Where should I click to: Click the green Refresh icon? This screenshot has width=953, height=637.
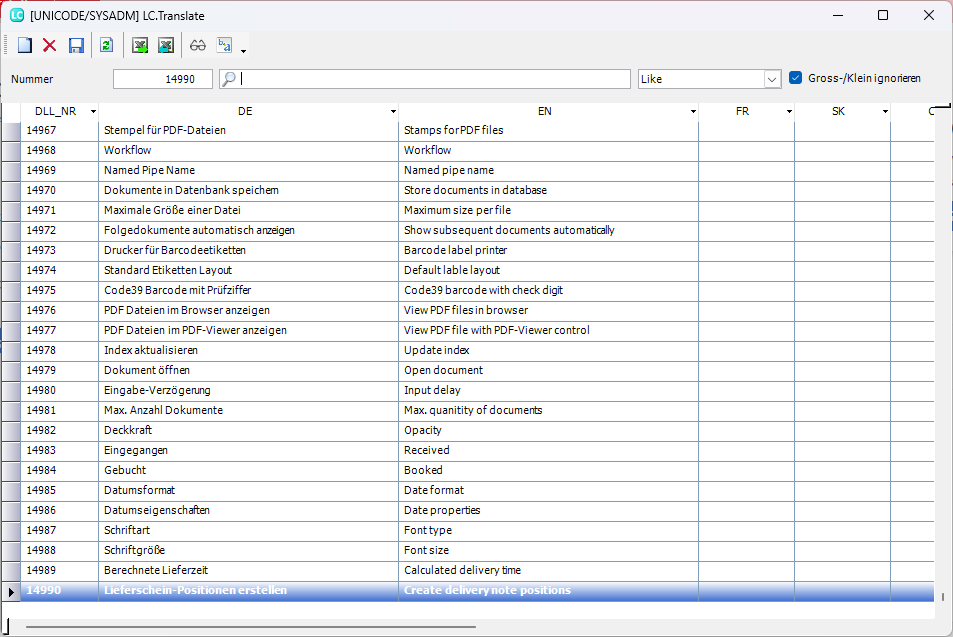click(106, 45)
